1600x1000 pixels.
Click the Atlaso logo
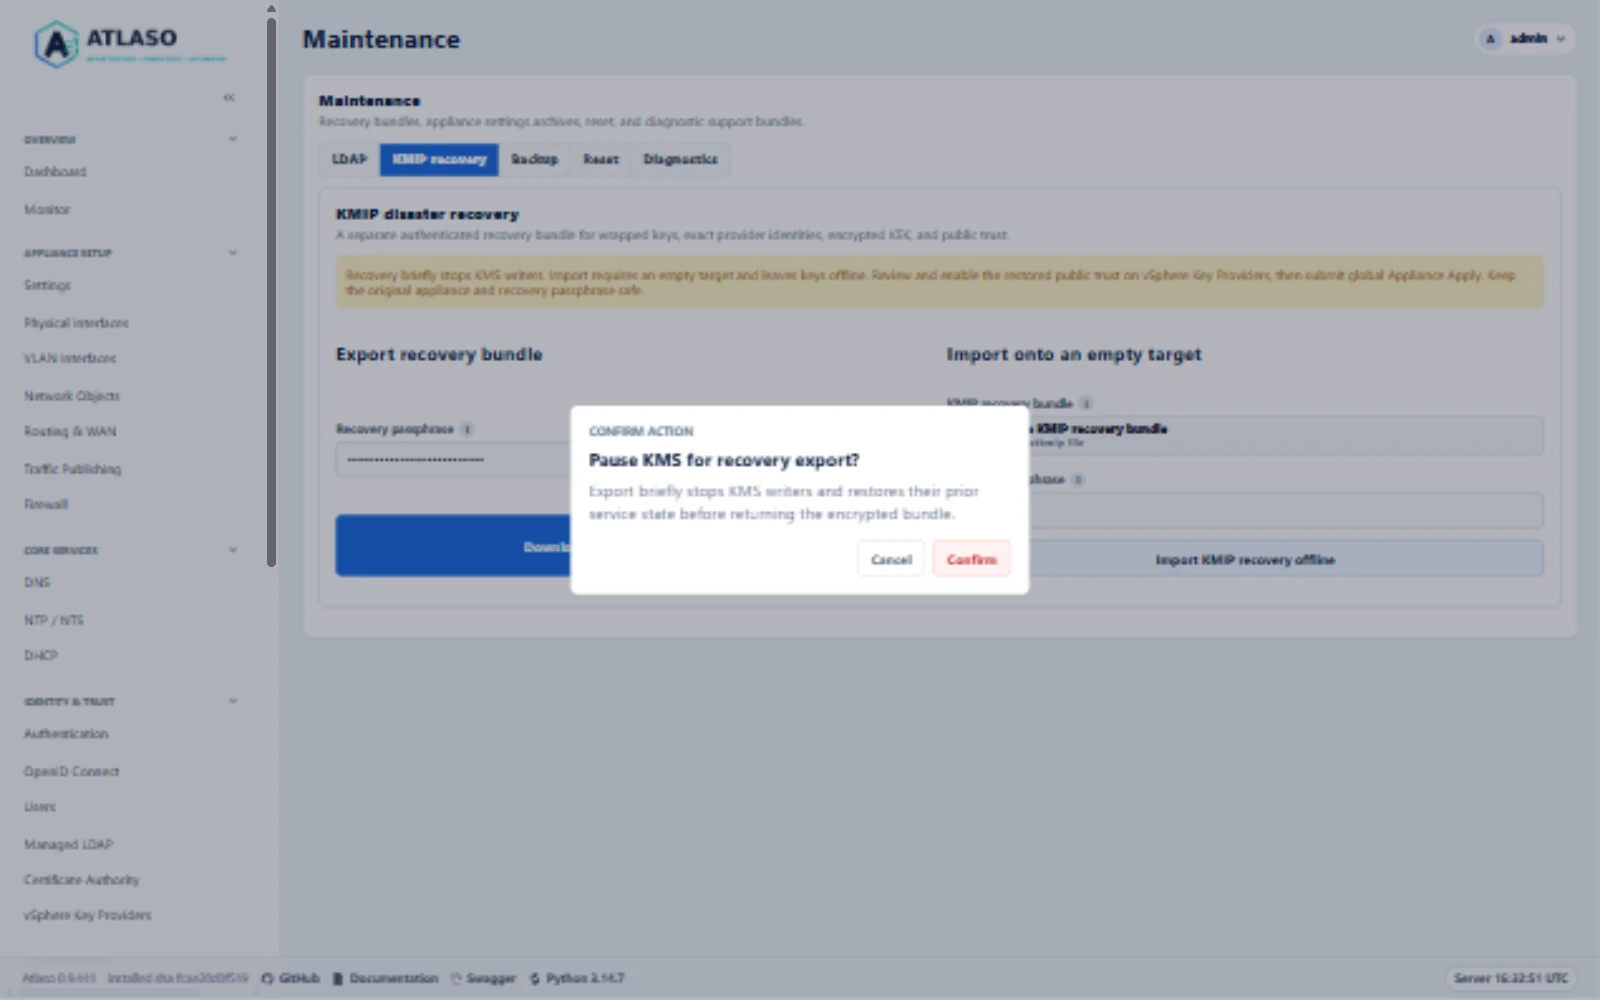130,45
